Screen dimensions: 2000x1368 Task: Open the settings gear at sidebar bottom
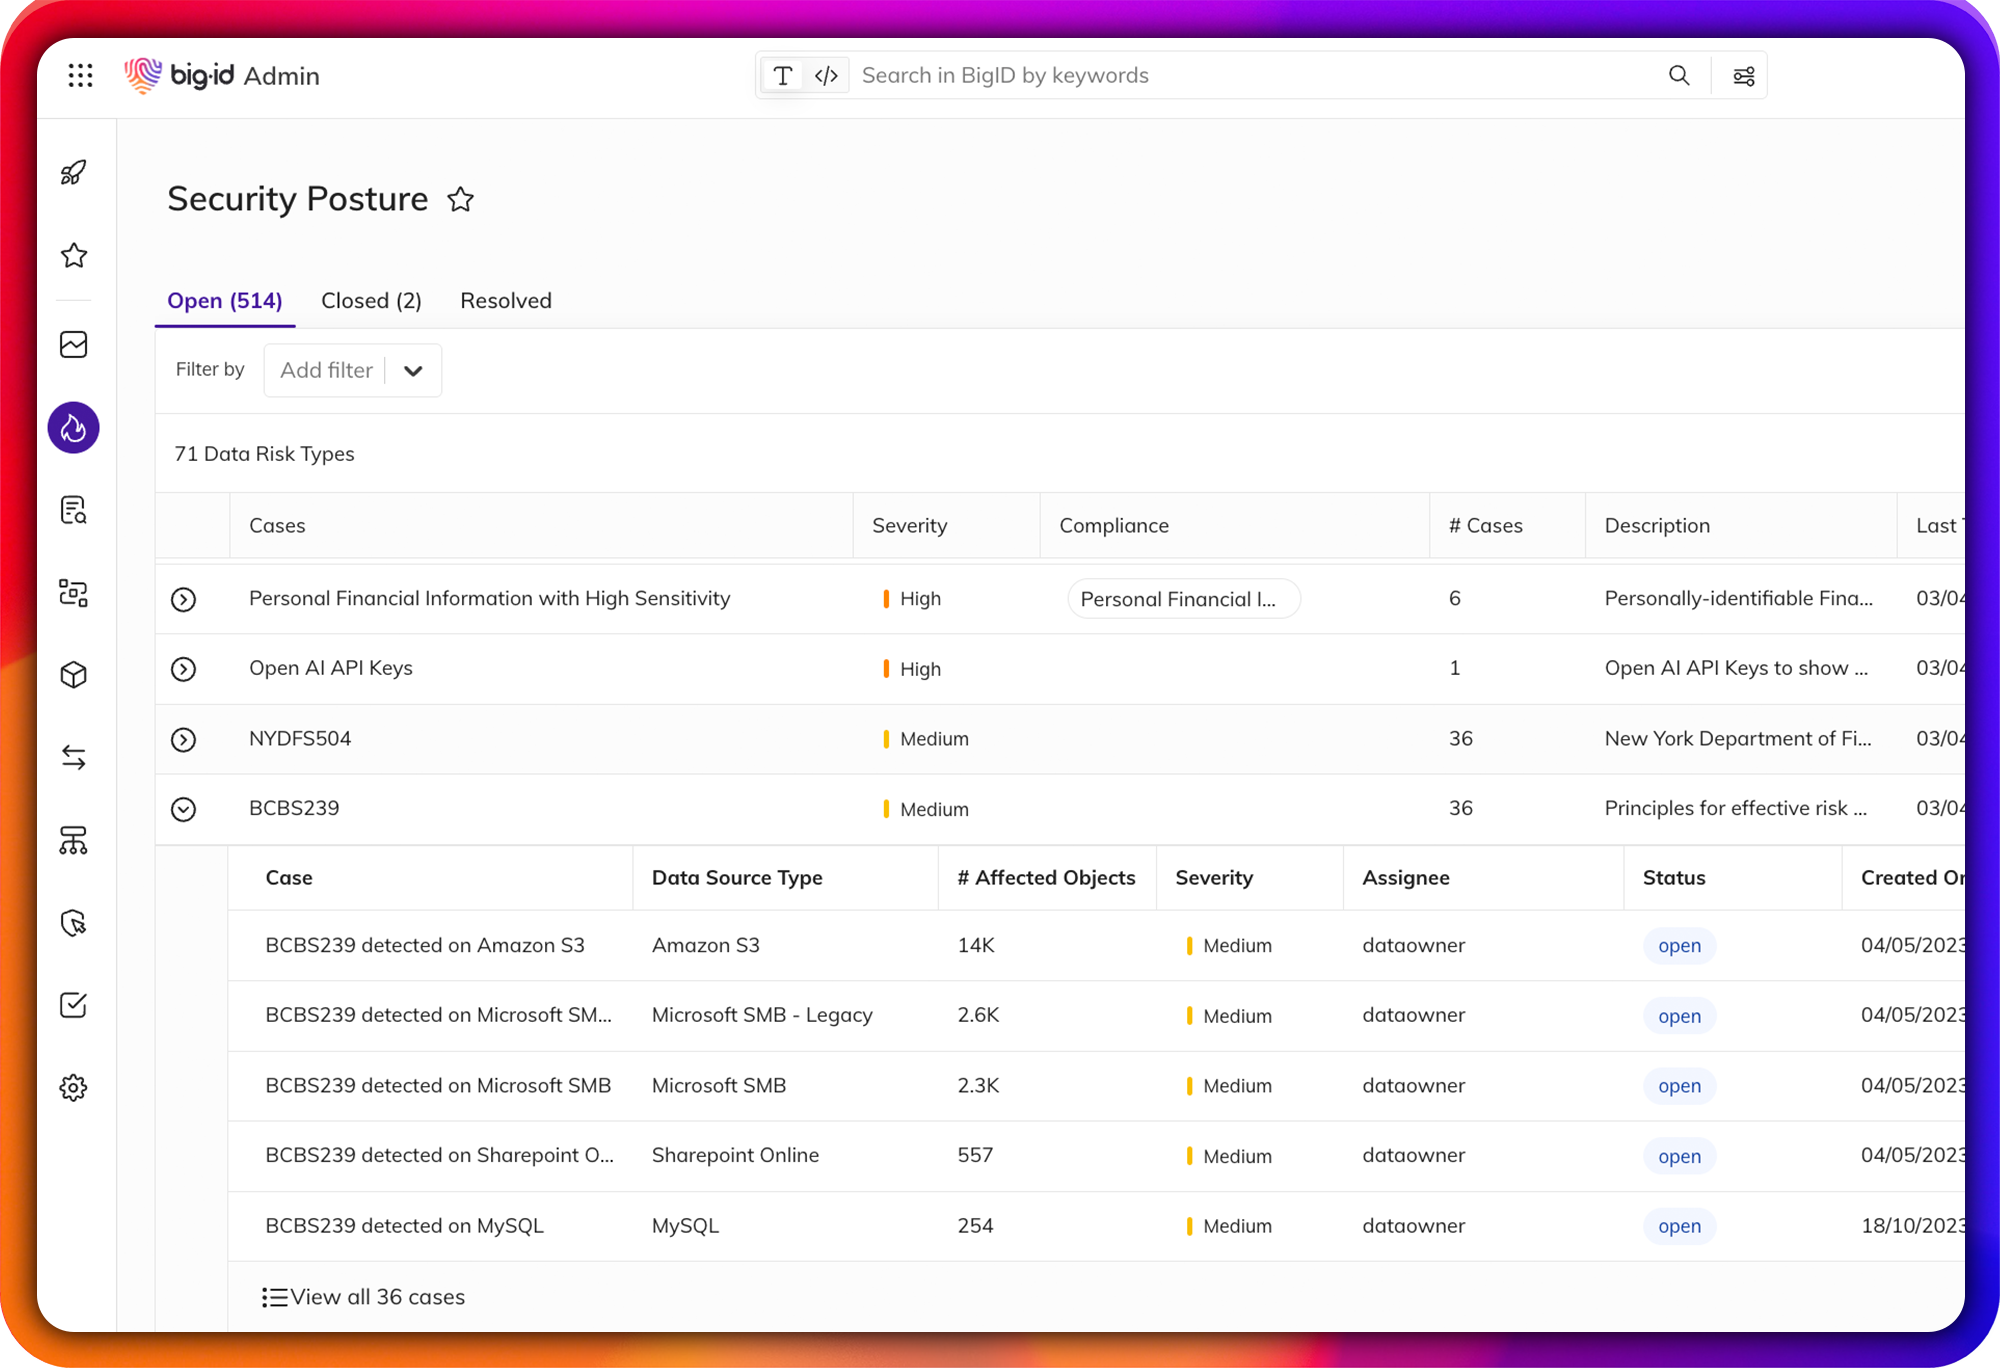(73, 1088)
